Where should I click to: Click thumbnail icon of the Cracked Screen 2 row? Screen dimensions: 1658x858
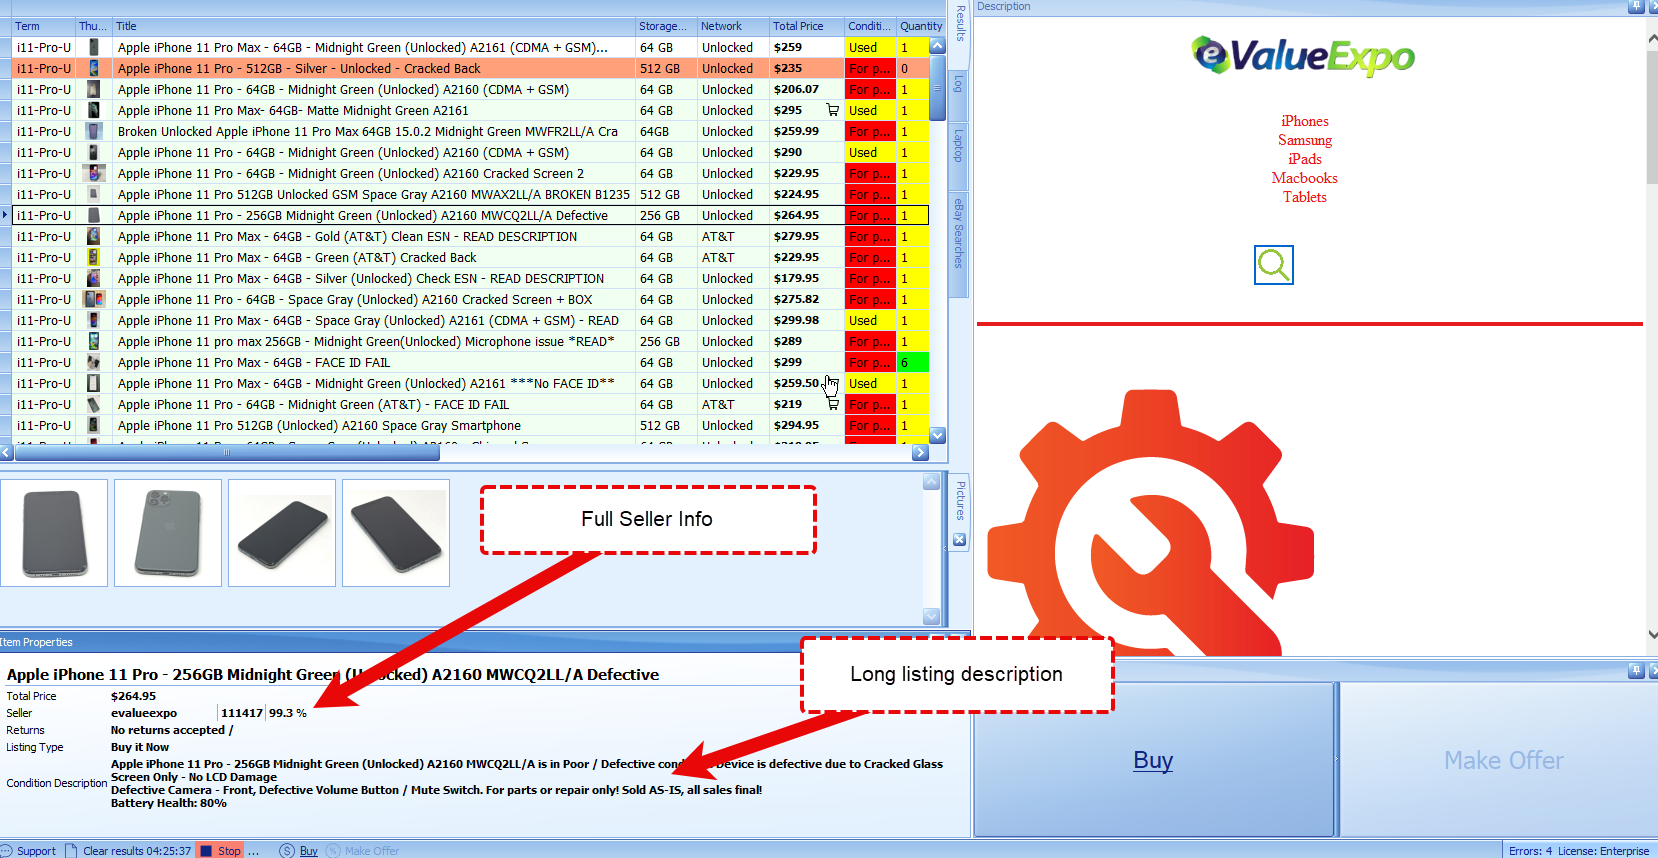click(x=93, y=173)
